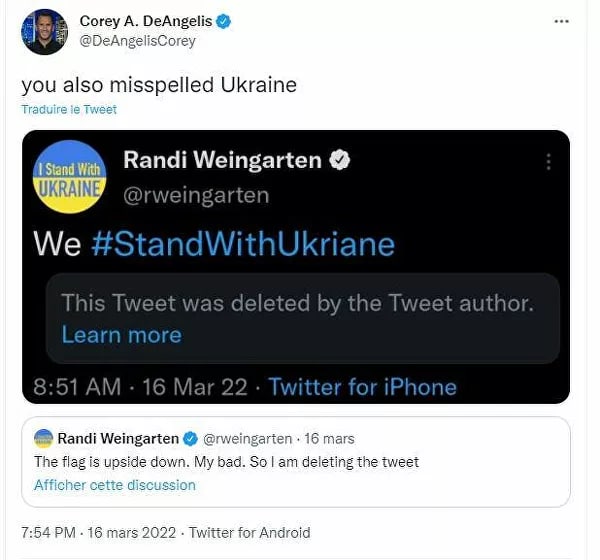The height and width of the screenshot is (560, 600).
Task: Click the verified badge in the dark screenshot
Action: pyautogui.click(x=340, y=160)
